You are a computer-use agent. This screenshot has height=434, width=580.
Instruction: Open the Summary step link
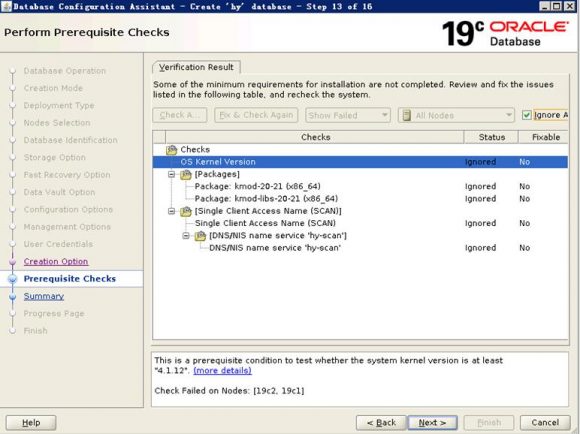pyautogui.click(x=44, y=296)
